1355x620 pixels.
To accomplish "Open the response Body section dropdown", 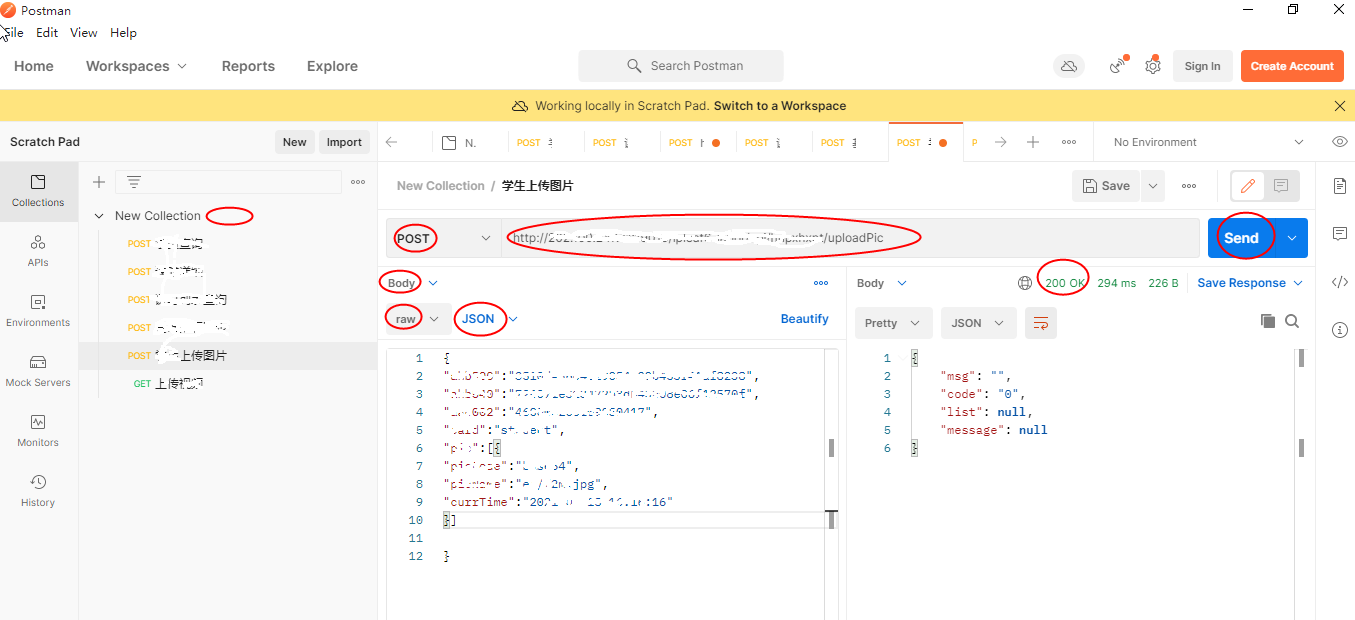I will click(x=882, y=283).
